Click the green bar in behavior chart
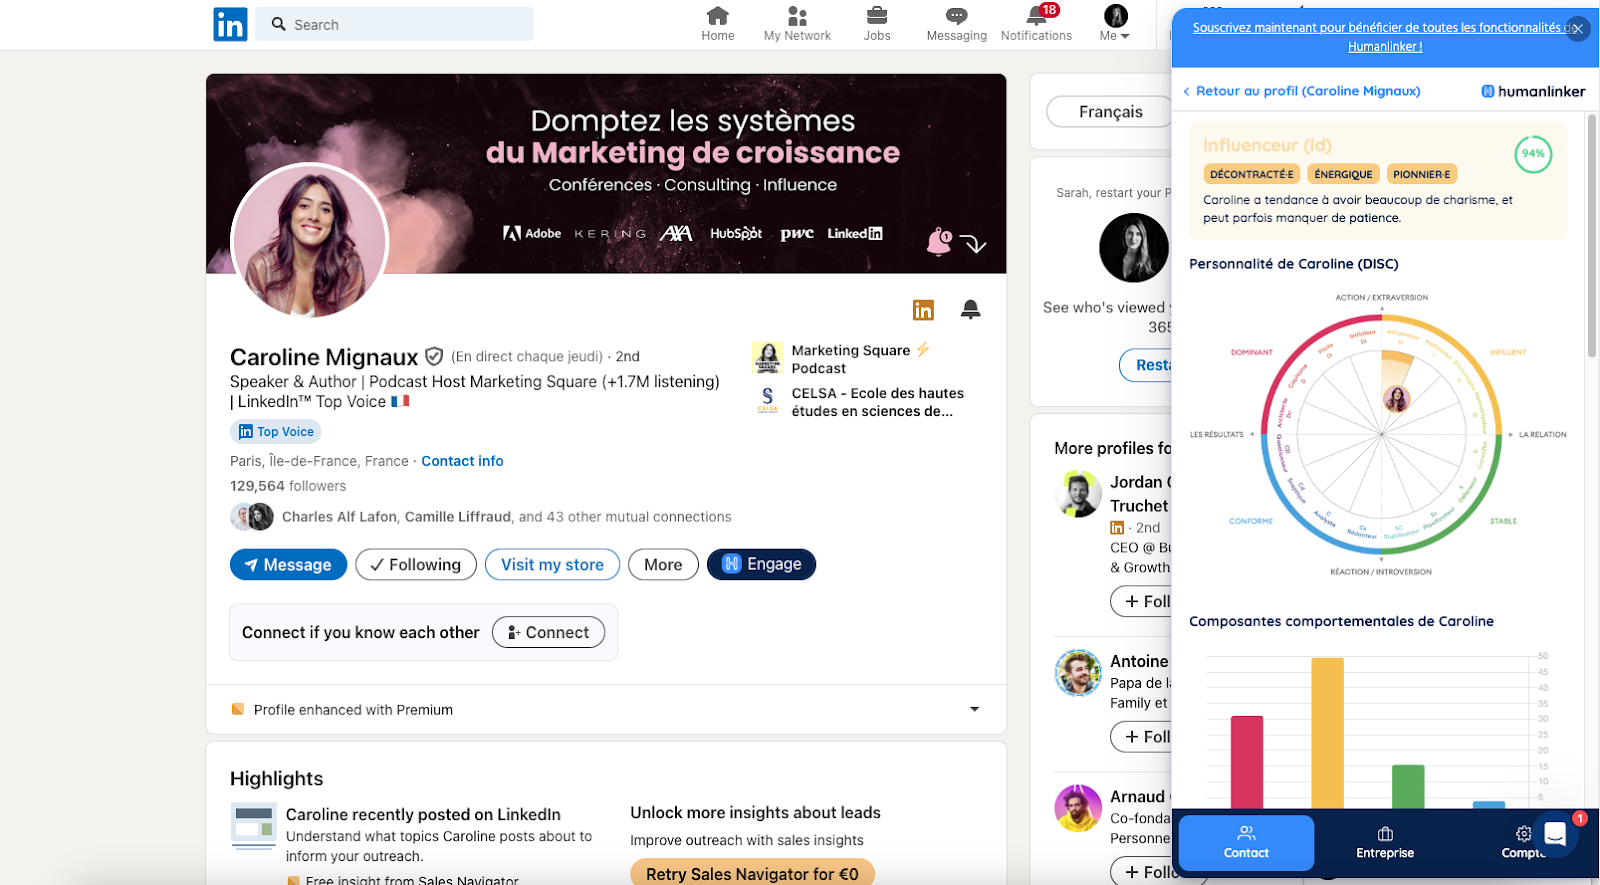 [1408, 786]
